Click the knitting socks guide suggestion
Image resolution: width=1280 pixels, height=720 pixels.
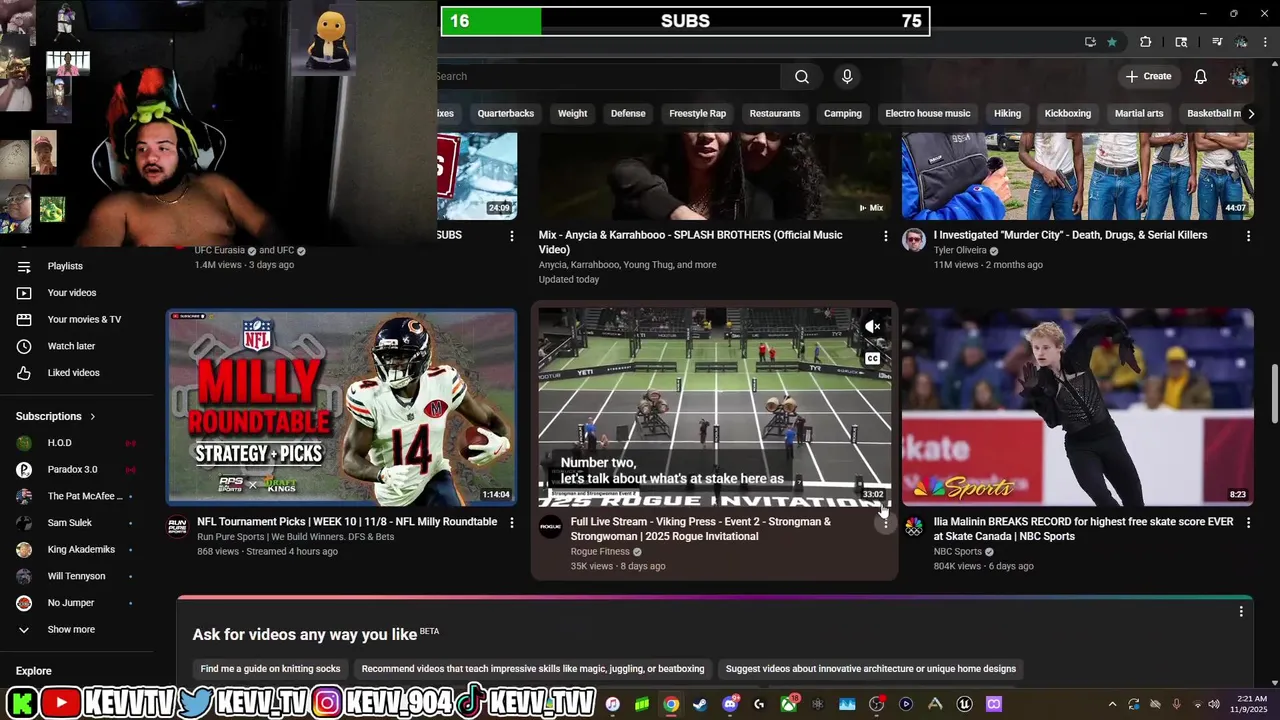click(270, 669)
